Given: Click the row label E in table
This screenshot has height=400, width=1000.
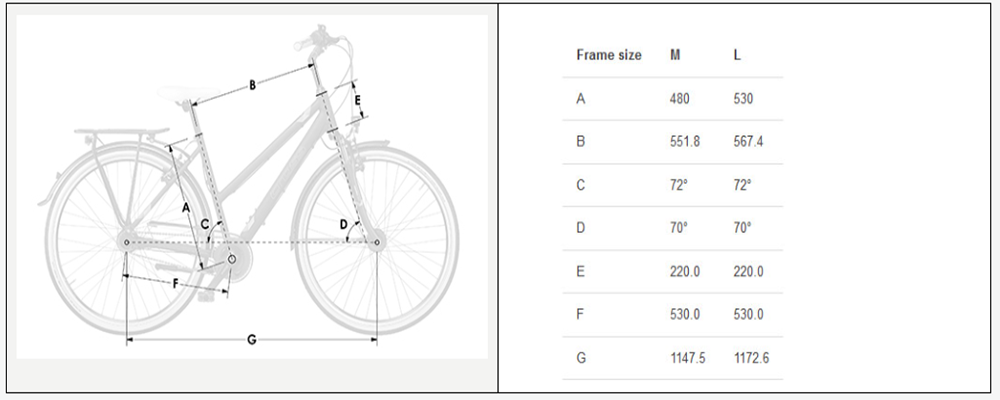Looking at the screenshot, I should [x=580, y=272].
